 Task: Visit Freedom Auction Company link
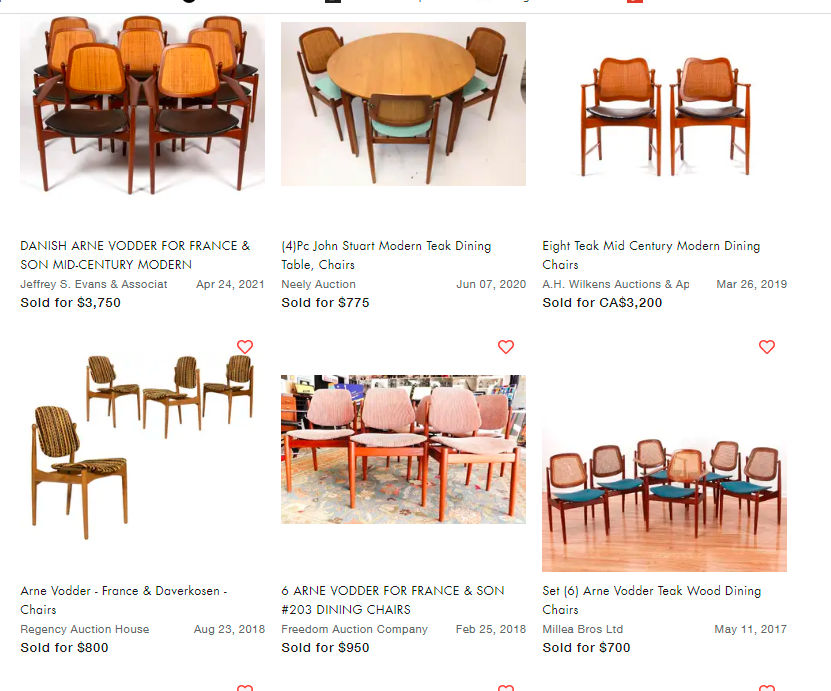pos(355,629)
